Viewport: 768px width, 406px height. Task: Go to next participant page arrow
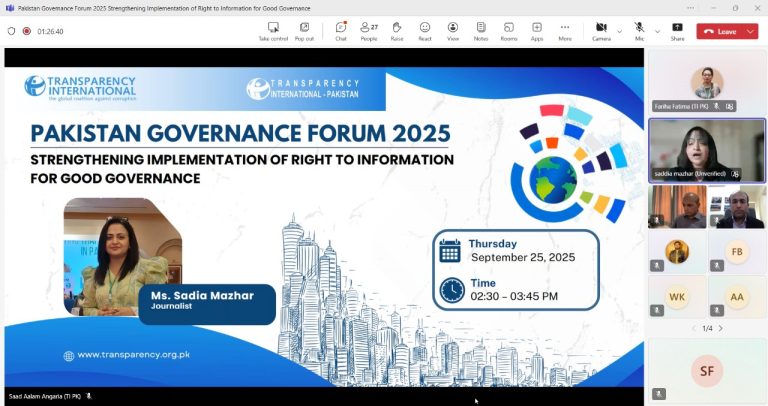pos(720,328)
